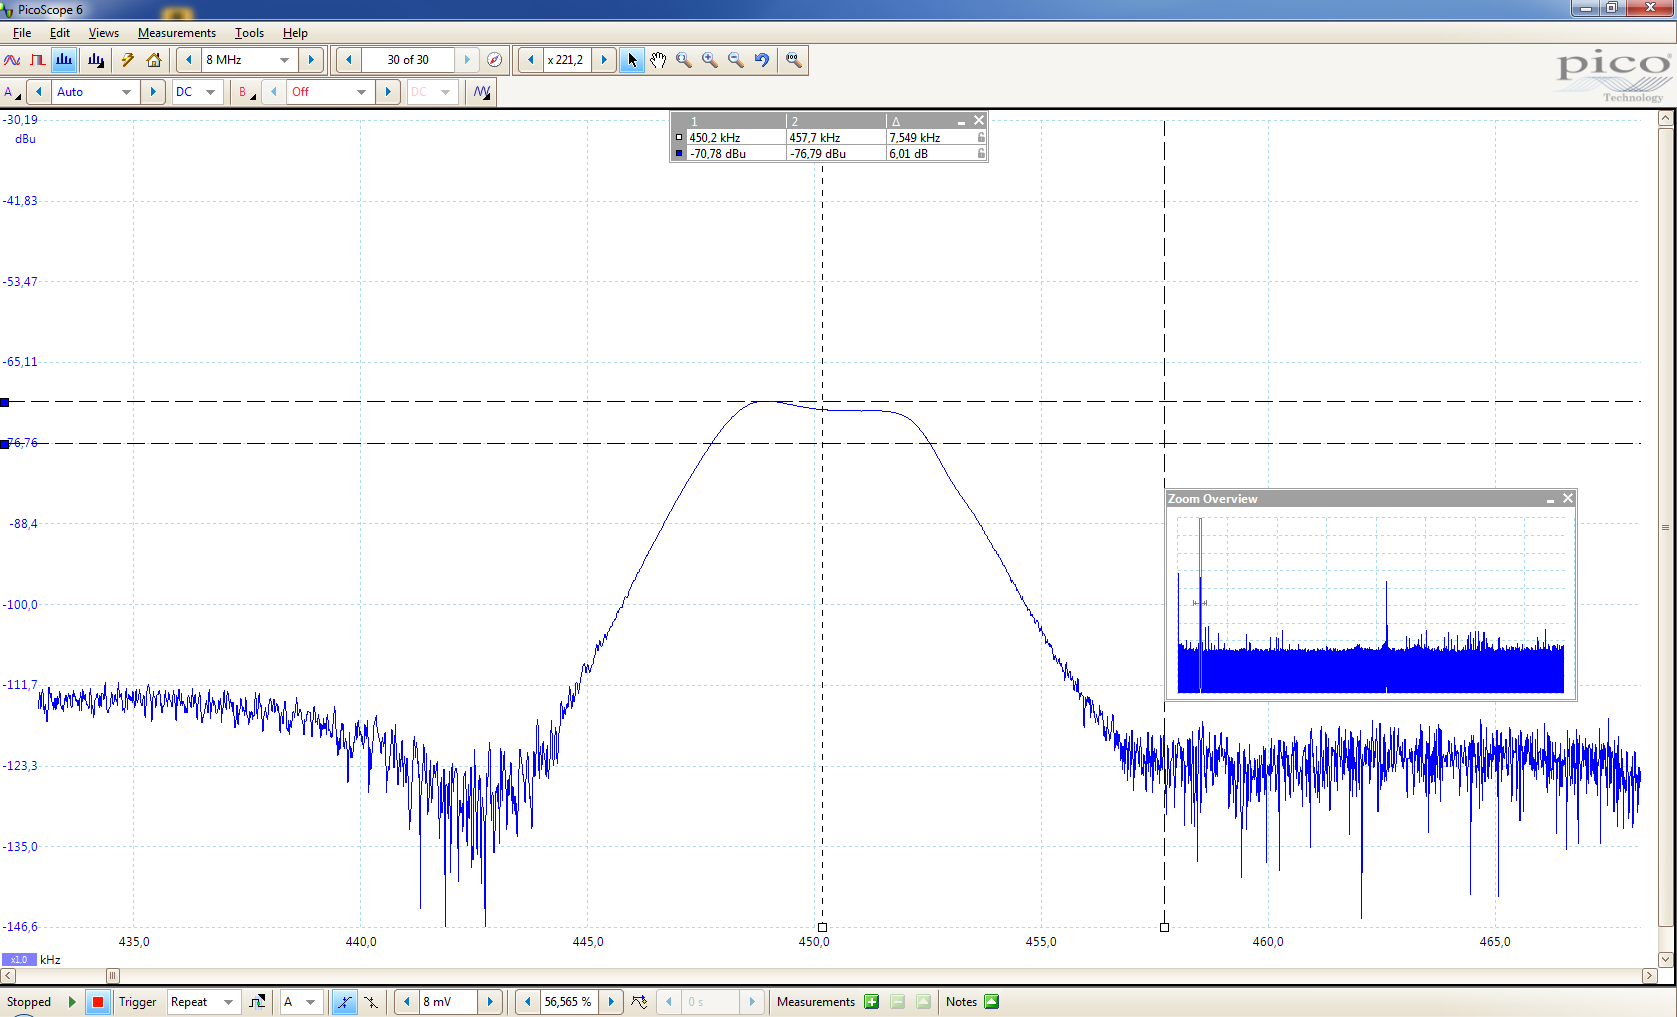
Task: Click the vertical scrollbar thumb
Action: [x=1665, y=527]
